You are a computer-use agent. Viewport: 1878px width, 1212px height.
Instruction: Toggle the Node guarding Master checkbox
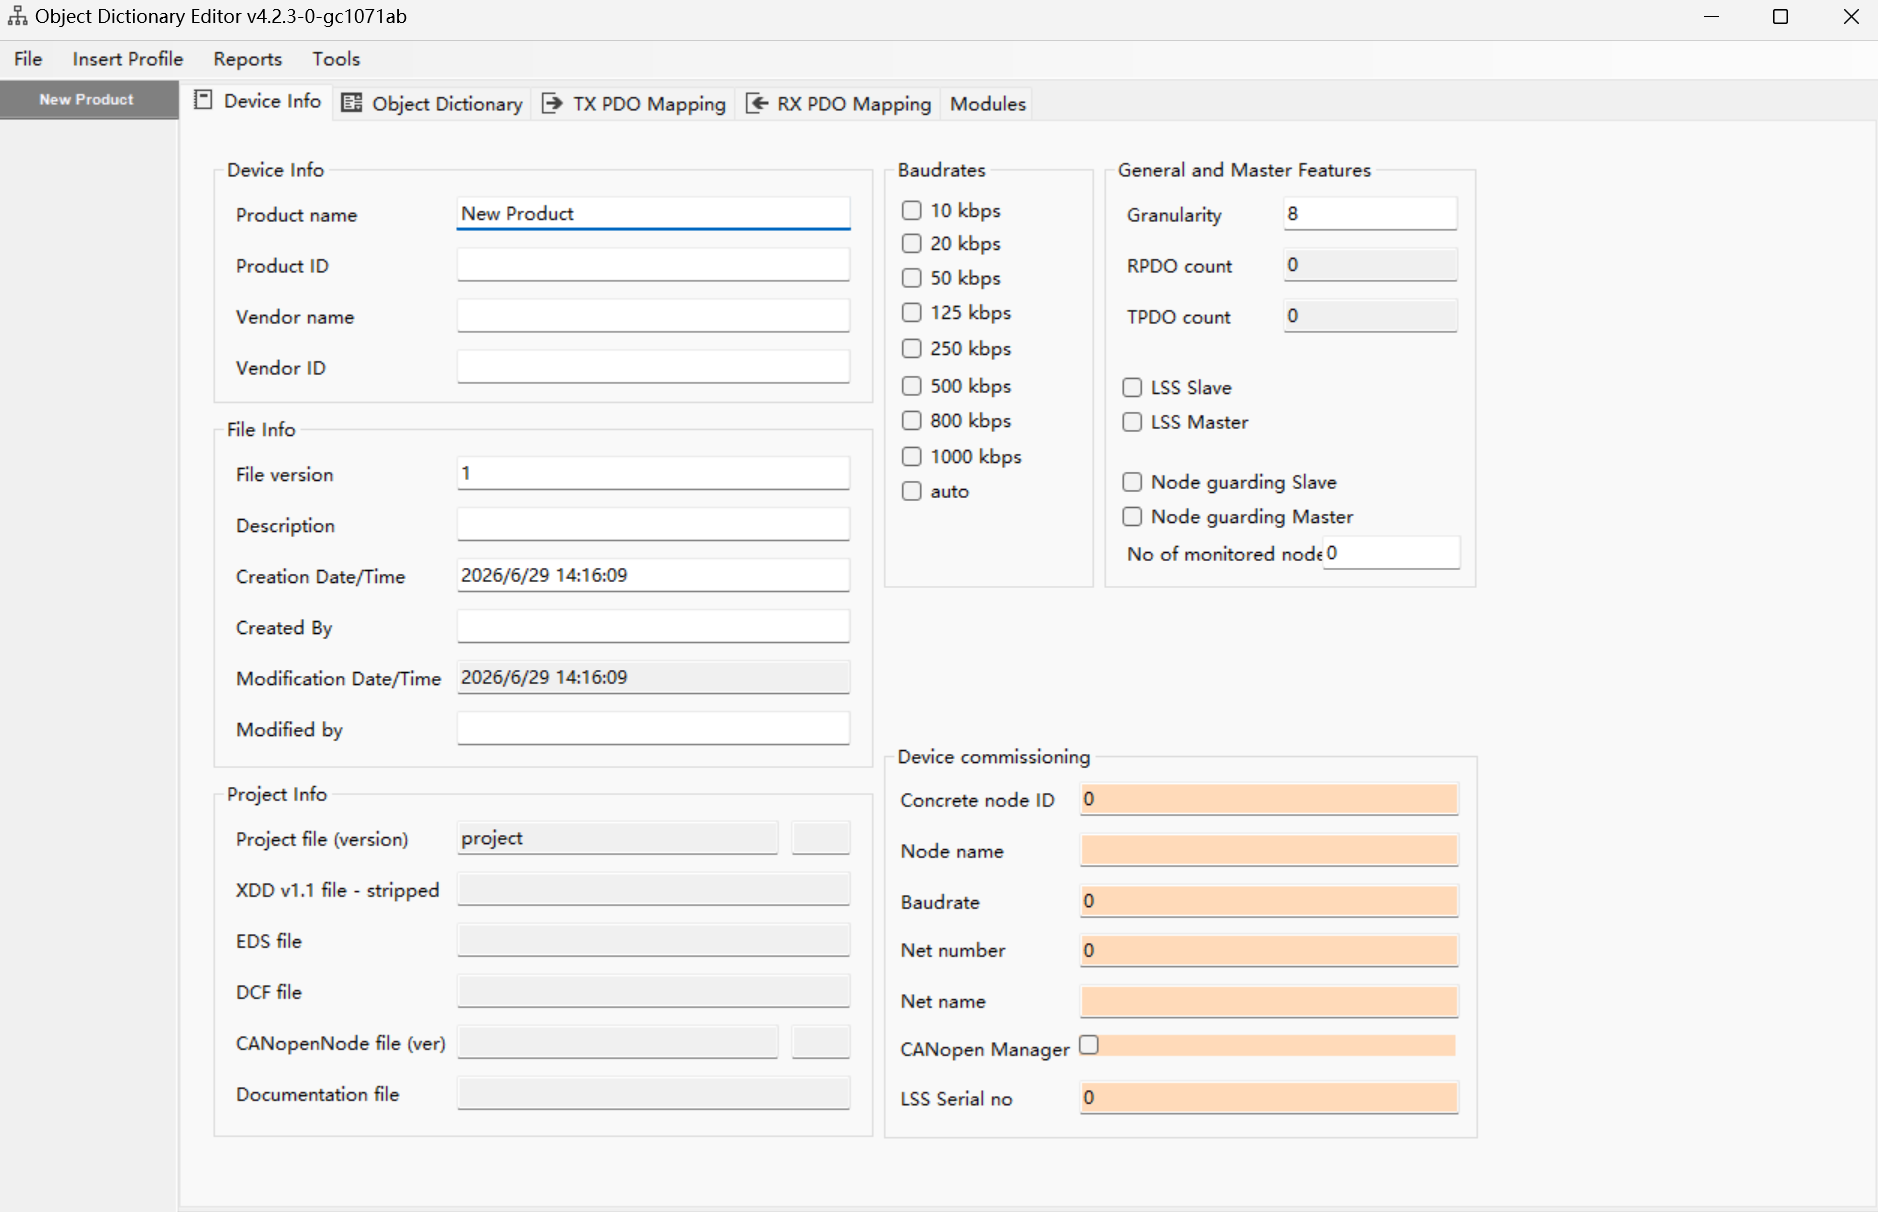[1132, 516]
